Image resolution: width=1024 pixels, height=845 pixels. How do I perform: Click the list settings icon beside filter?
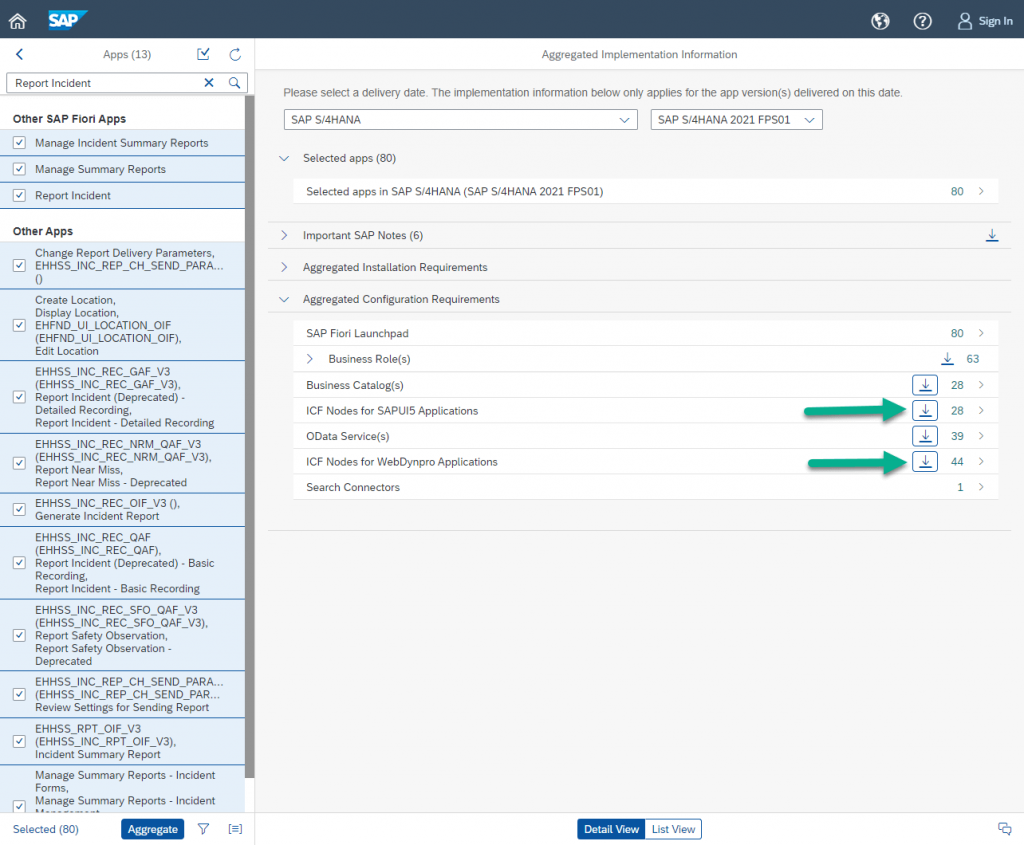point(235,829)
